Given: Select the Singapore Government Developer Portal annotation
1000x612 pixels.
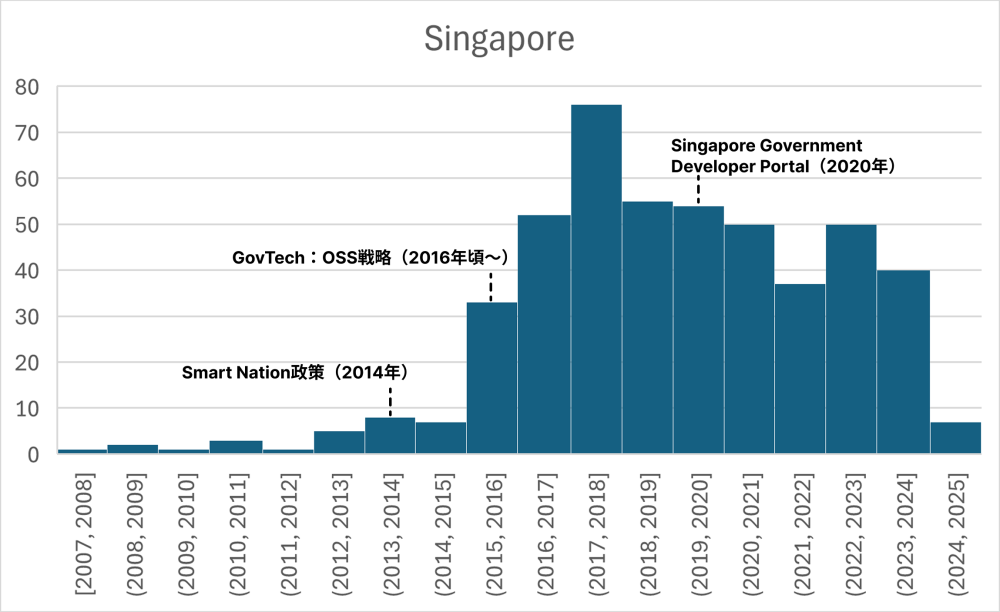Looking at the screenshot, I should pos(782,156).
